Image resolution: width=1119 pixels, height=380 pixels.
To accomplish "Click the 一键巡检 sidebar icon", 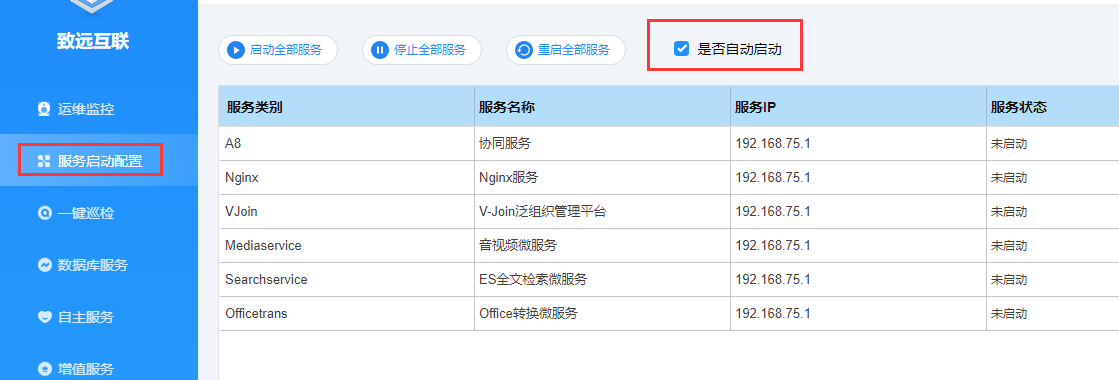I will point(44,213).
